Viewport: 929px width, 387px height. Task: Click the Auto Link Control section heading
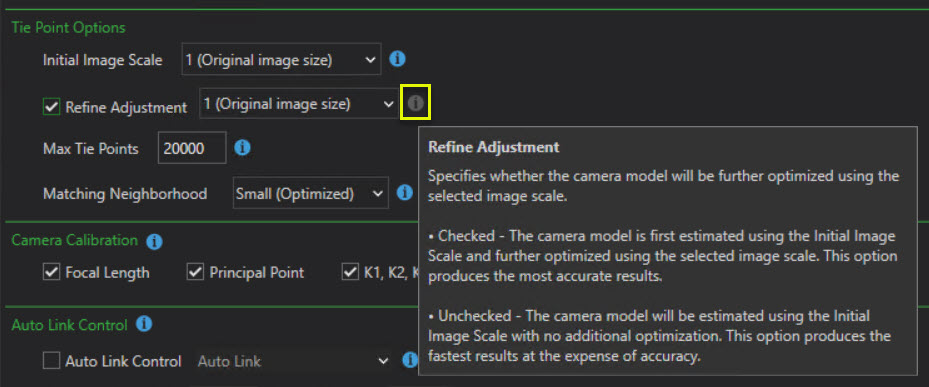click(x=69, y=325)
